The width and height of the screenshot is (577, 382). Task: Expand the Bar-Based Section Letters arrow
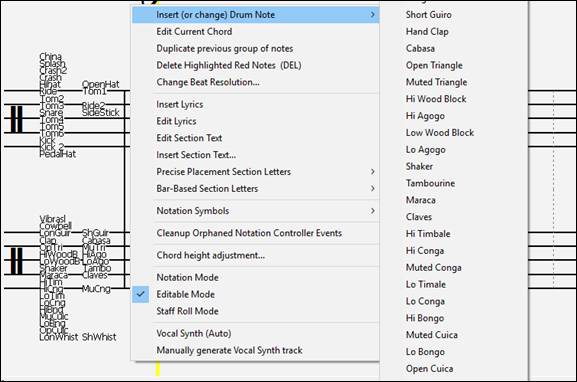pyautogui.click(x=372, y=188)
